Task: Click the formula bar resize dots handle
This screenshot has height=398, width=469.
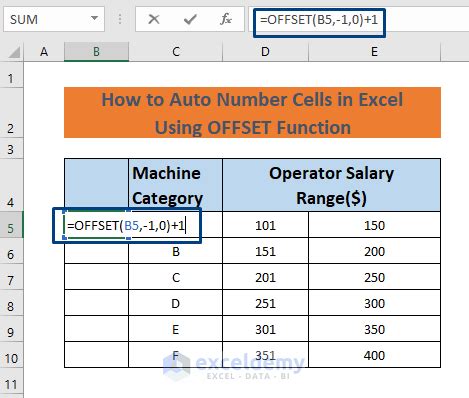Action: [120, 19]
